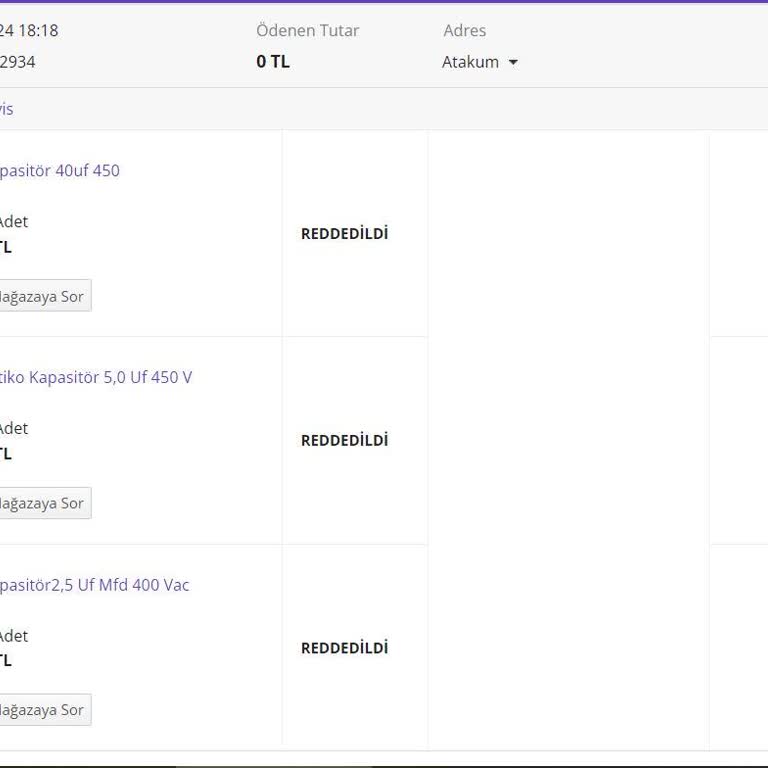Click the Adet quantity of the 2,5 Uf item

14,636
